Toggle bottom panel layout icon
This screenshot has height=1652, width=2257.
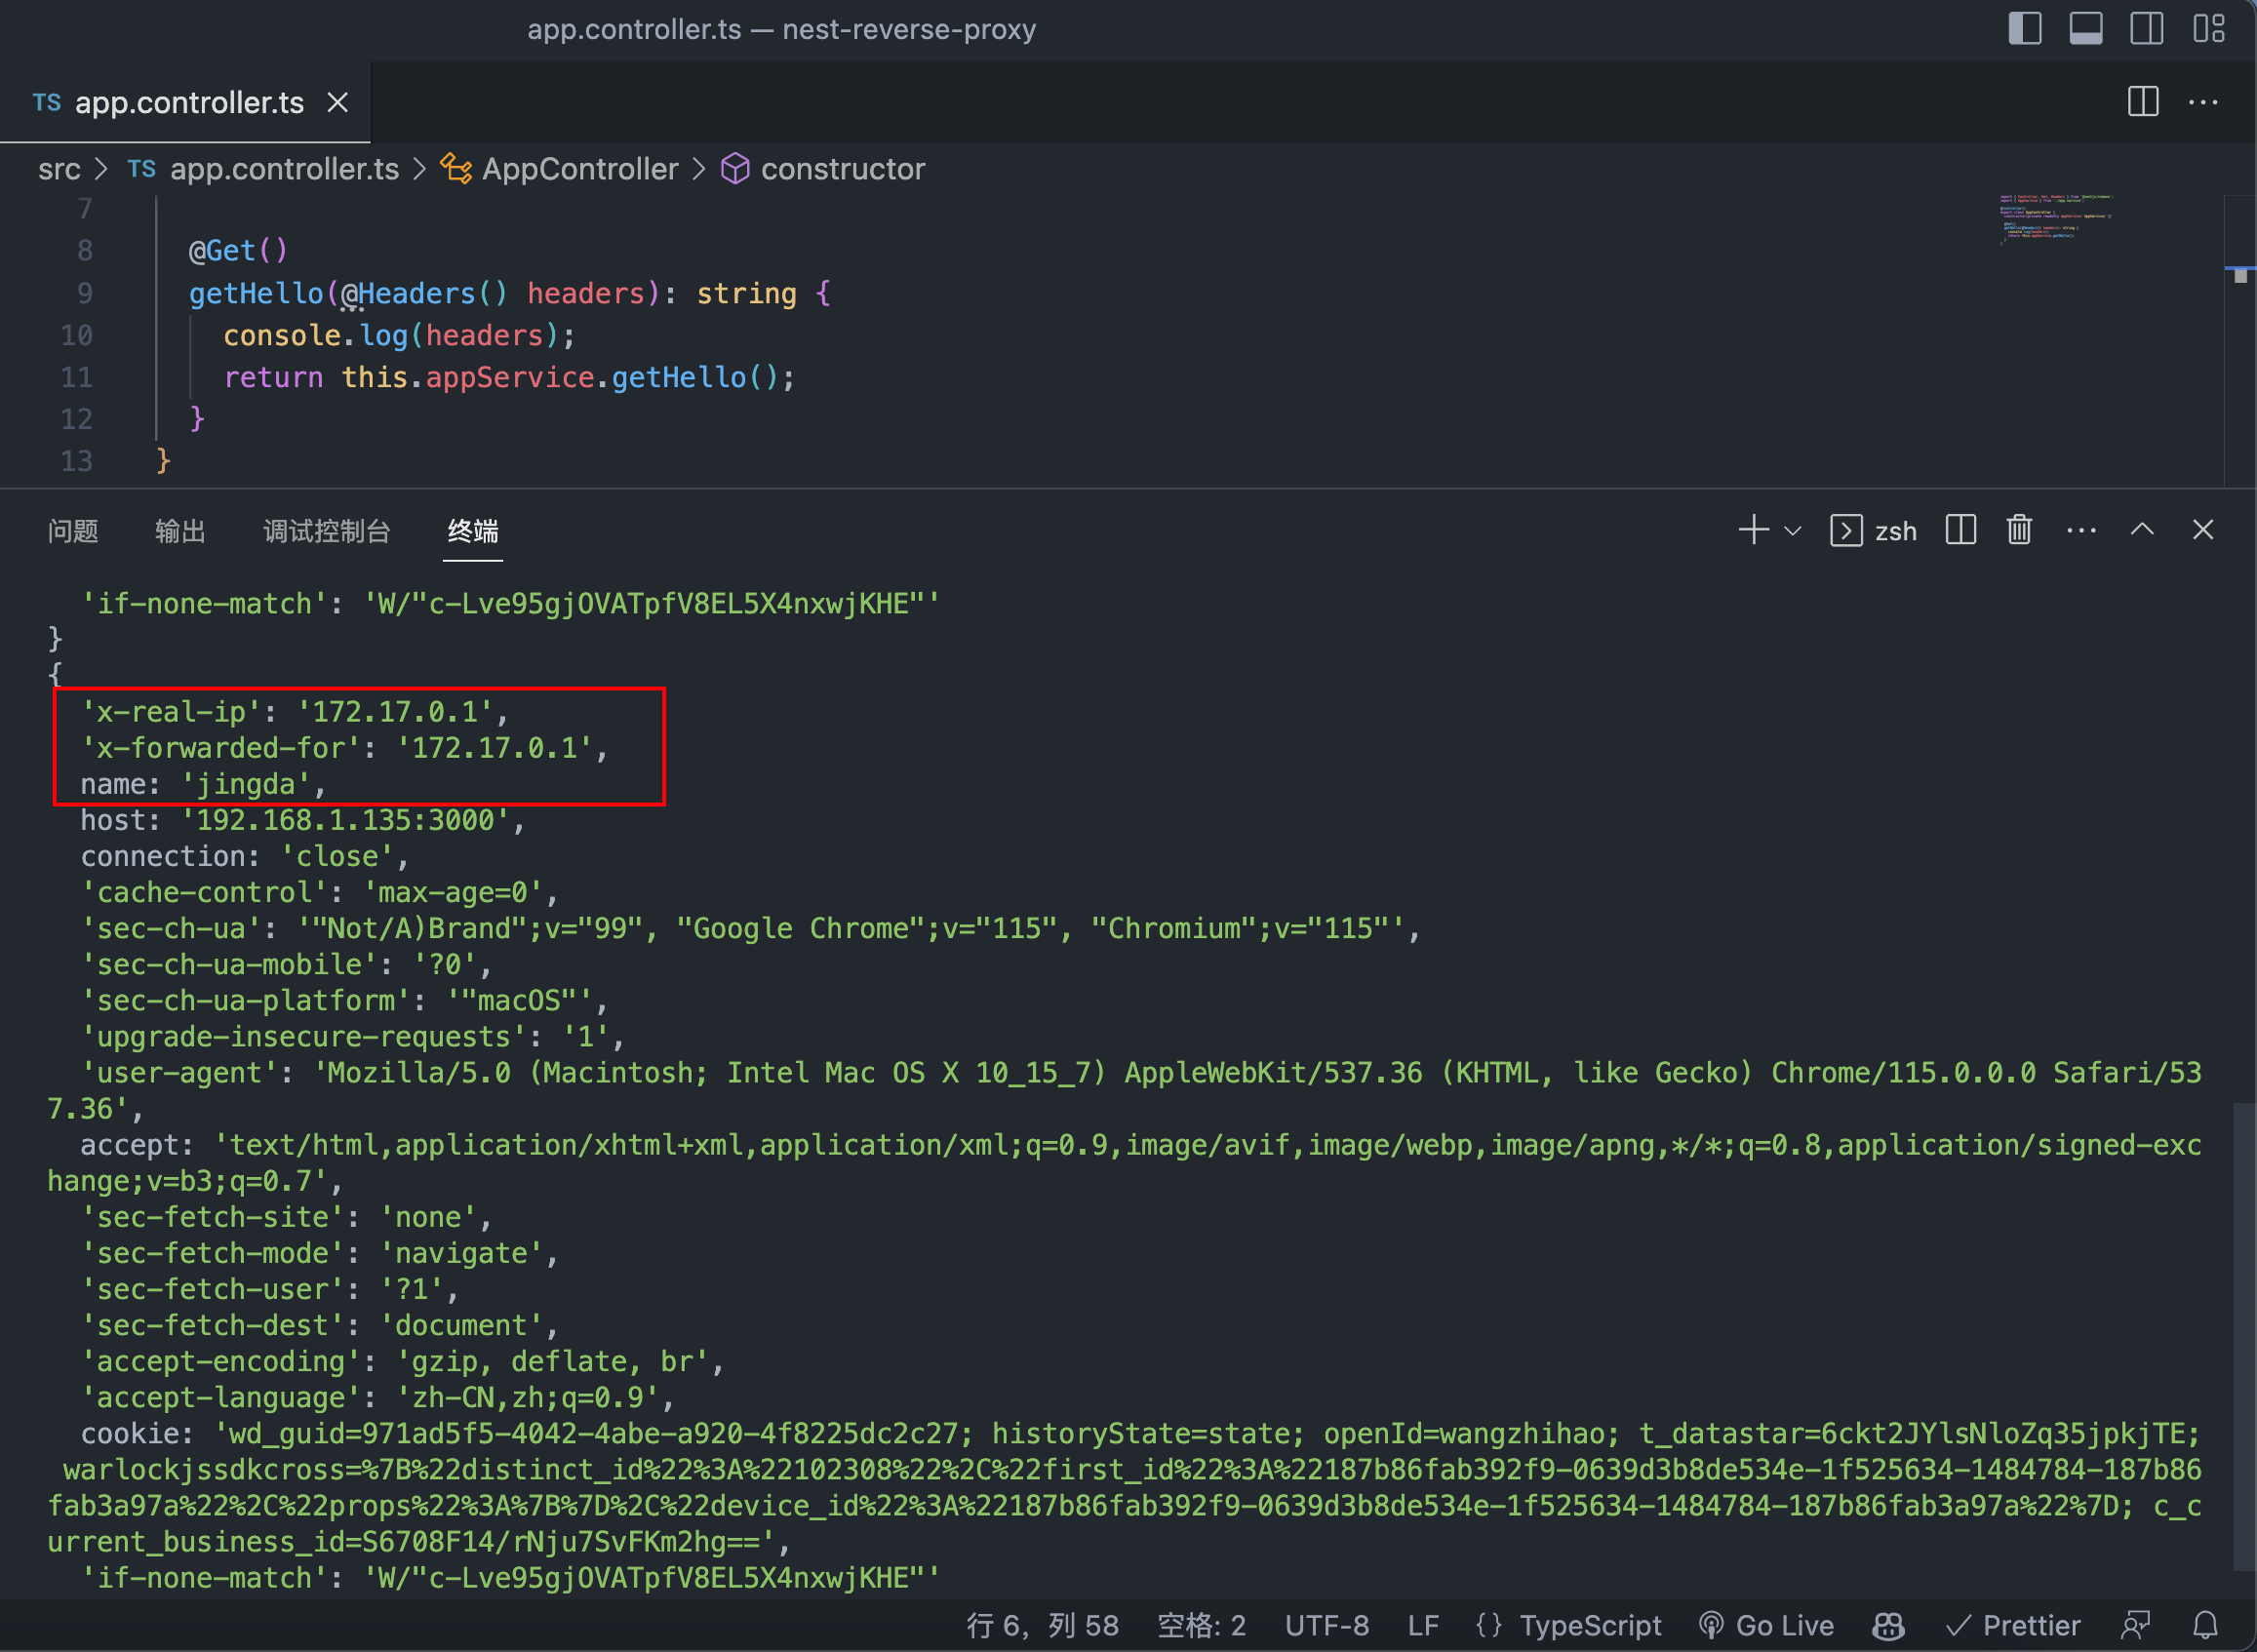tap(2085, 28)
